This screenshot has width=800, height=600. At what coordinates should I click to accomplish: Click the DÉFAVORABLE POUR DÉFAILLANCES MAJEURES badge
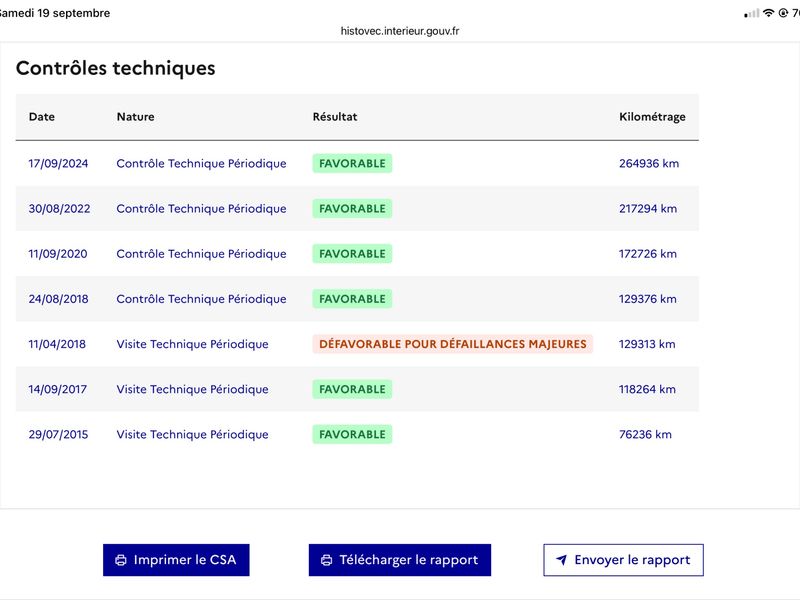[x=453, y=344]
